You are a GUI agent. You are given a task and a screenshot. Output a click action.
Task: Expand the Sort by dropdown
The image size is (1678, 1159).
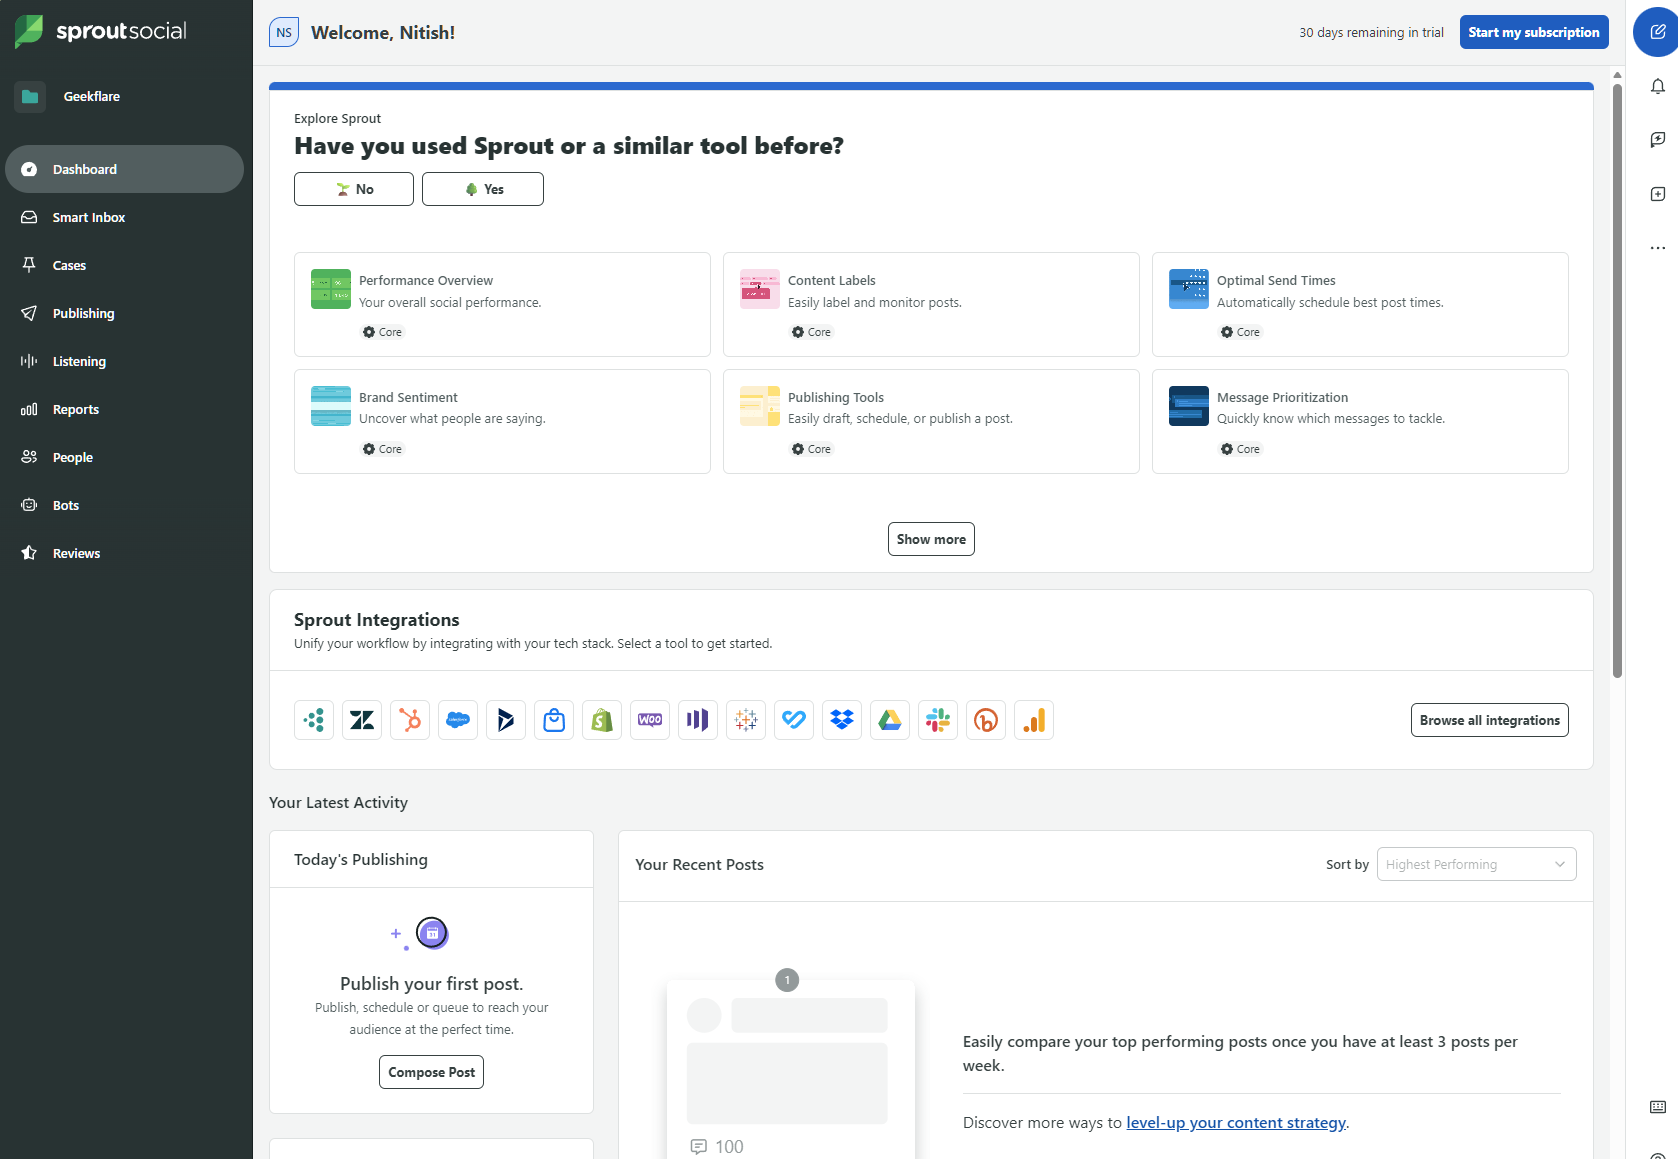(1476, 864)
